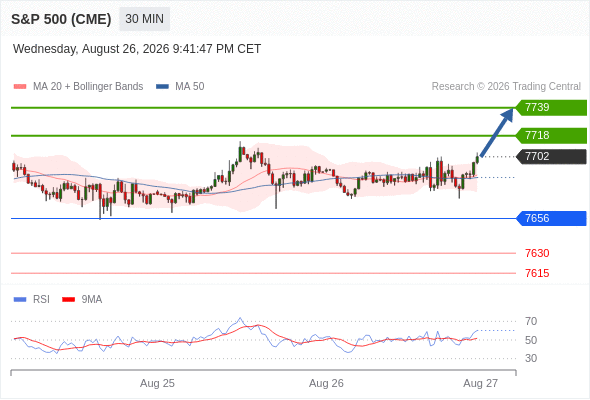Click the RSI 70 level label

pos(531,321)
